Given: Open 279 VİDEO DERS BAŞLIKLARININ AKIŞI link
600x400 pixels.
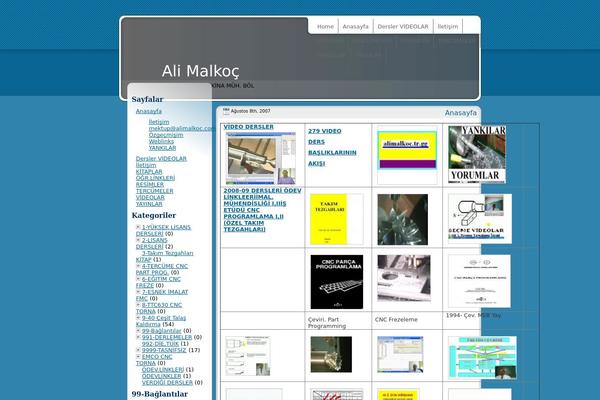Looking at the screenshot, I should pyautogui.click(x=332, y=147).
